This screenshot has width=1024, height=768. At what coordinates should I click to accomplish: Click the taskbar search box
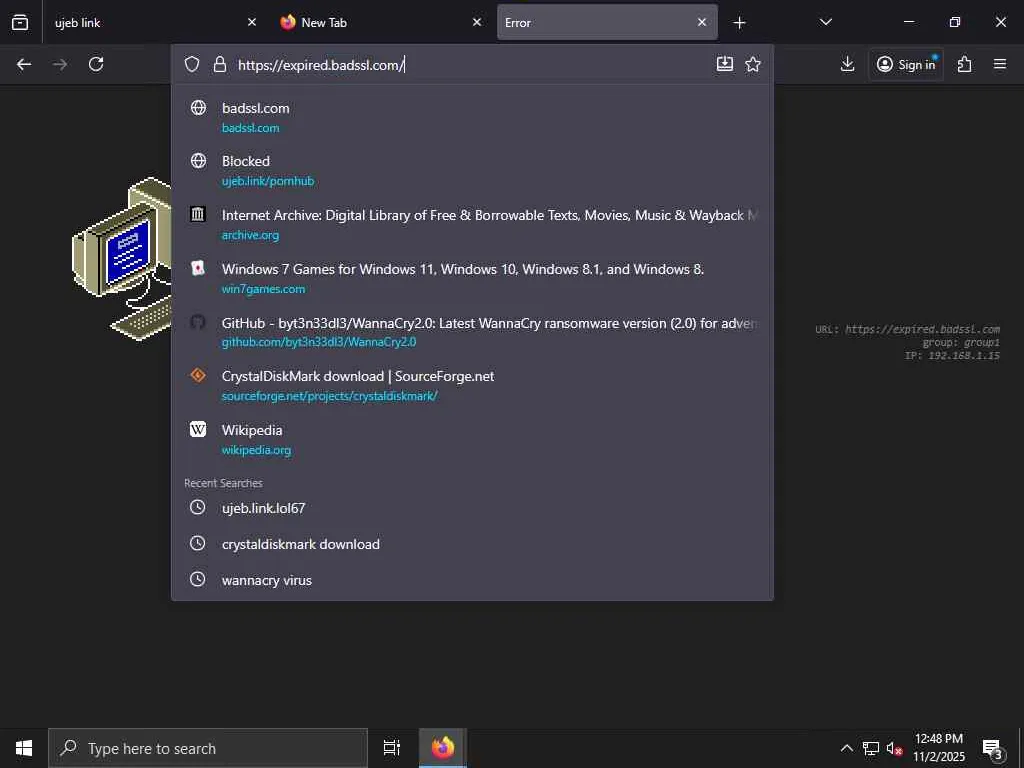pyautogui.click(x=208, y=748)
